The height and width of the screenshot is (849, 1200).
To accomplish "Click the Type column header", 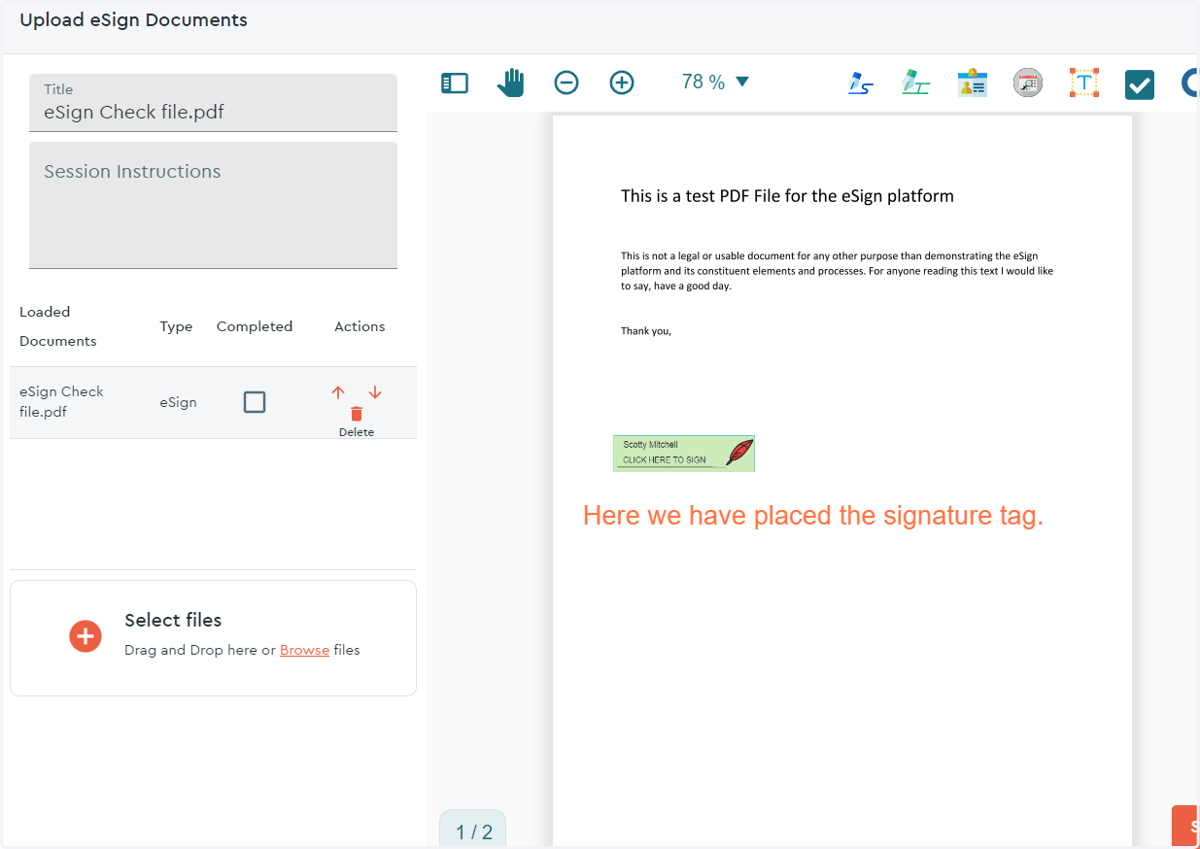I will 176,326.
